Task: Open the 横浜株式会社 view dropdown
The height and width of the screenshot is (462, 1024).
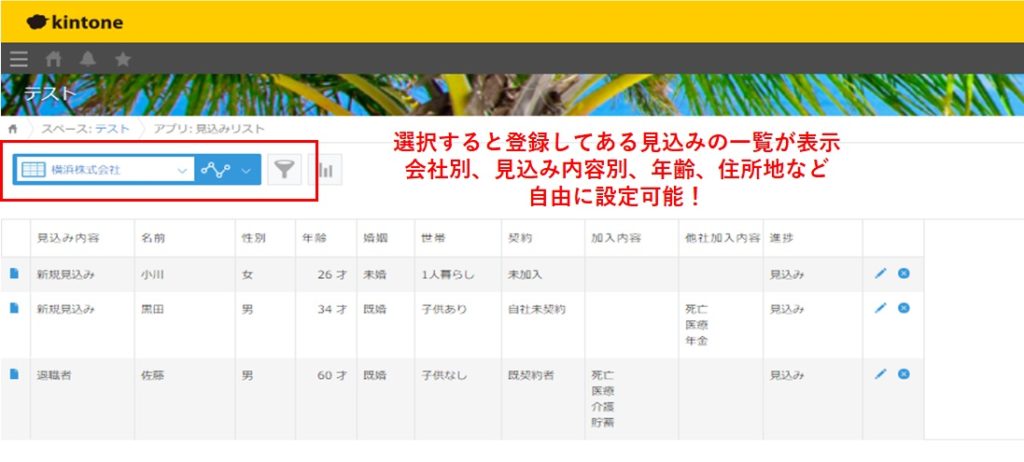Action: (104, 170)
